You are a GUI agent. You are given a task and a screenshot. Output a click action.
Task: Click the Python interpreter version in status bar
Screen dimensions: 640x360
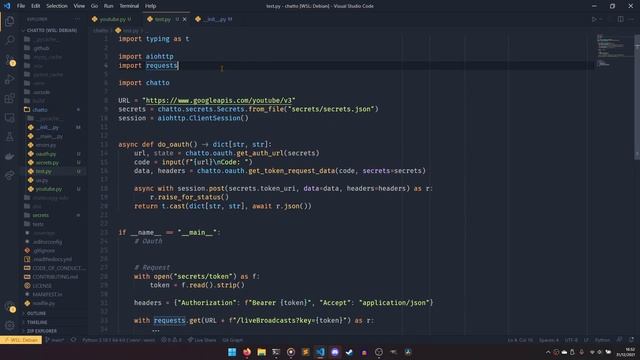[118, 340]
